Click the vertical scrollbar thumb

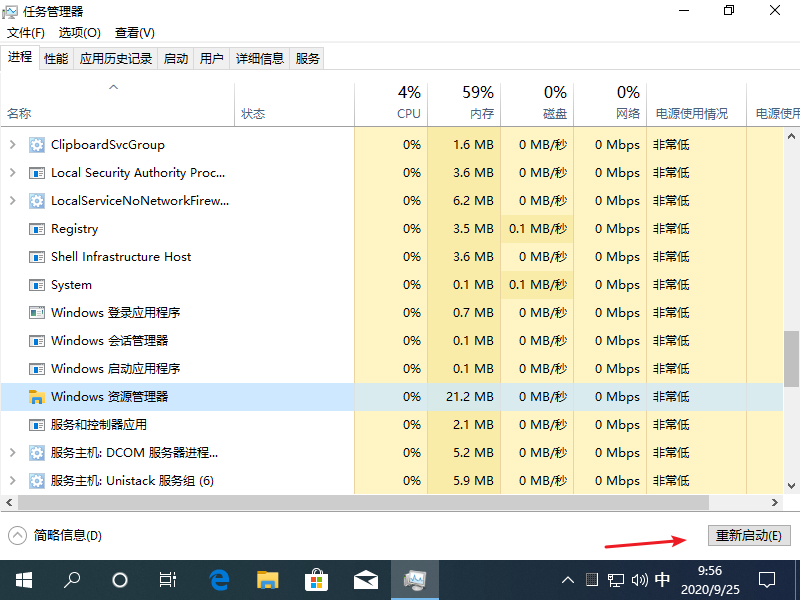[791, 358]
